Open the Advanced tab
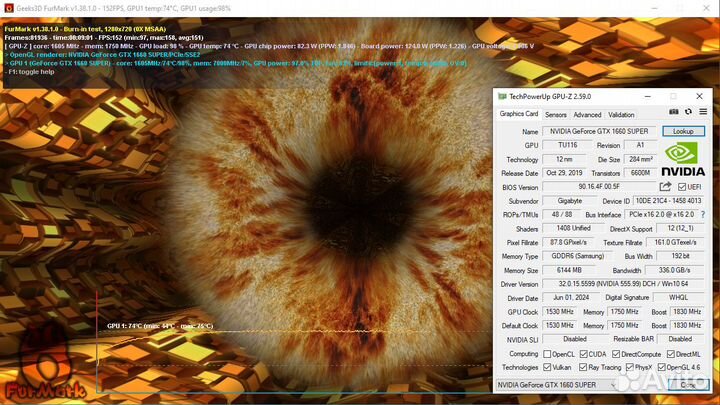 tap(587, 115)
